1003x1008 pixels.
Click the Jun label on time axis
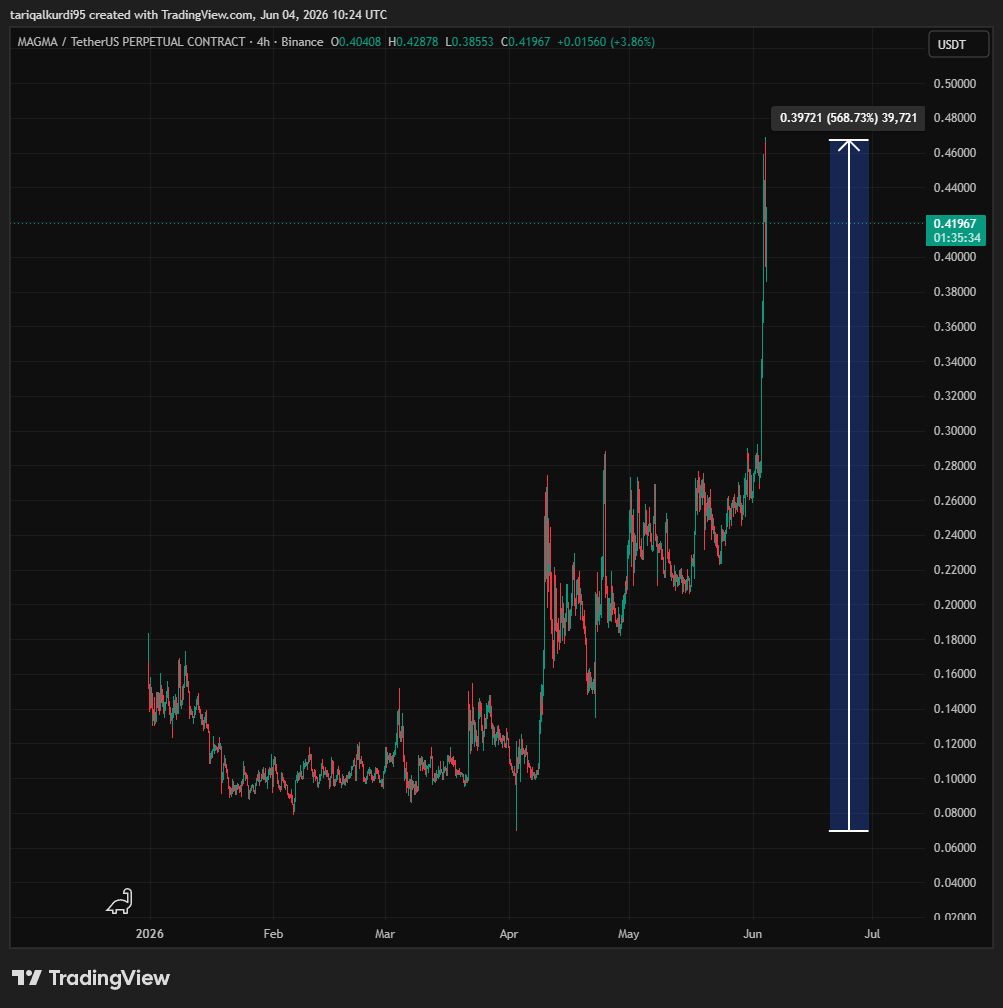tap(752, 934)
